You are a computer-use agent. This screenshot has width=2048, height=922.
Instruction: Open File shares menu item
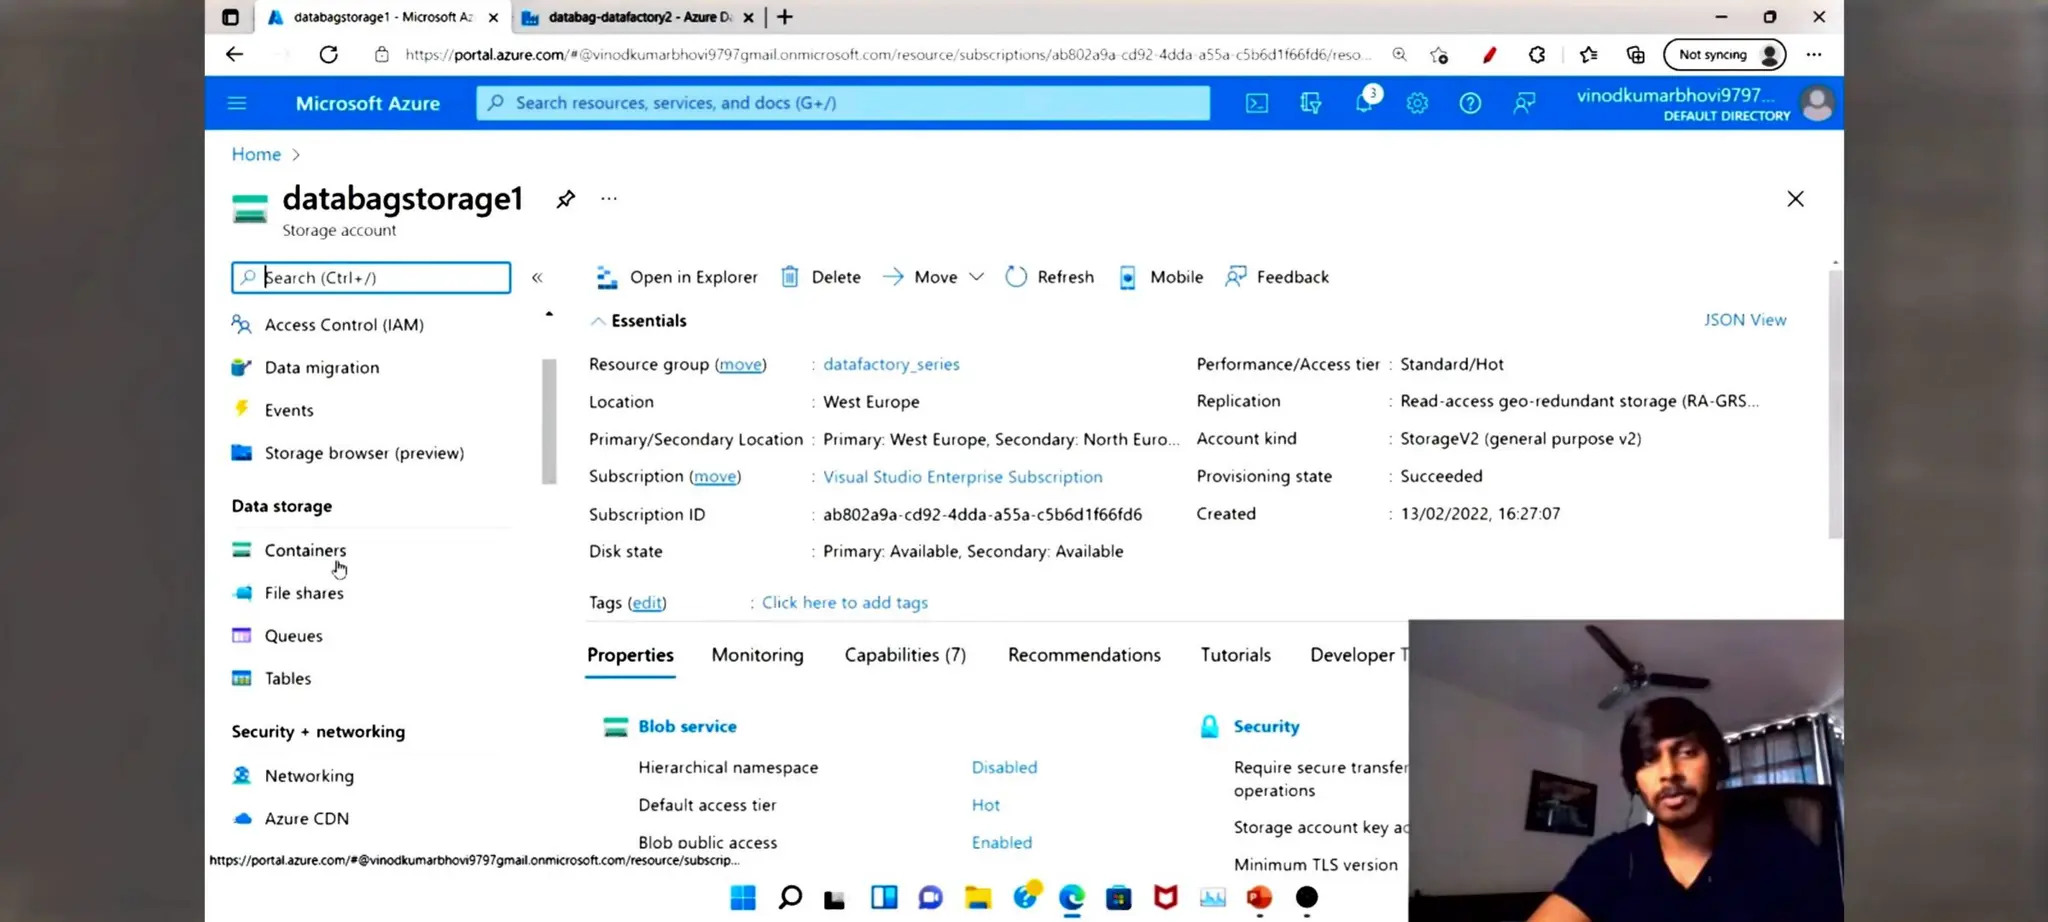coord(304,593)
